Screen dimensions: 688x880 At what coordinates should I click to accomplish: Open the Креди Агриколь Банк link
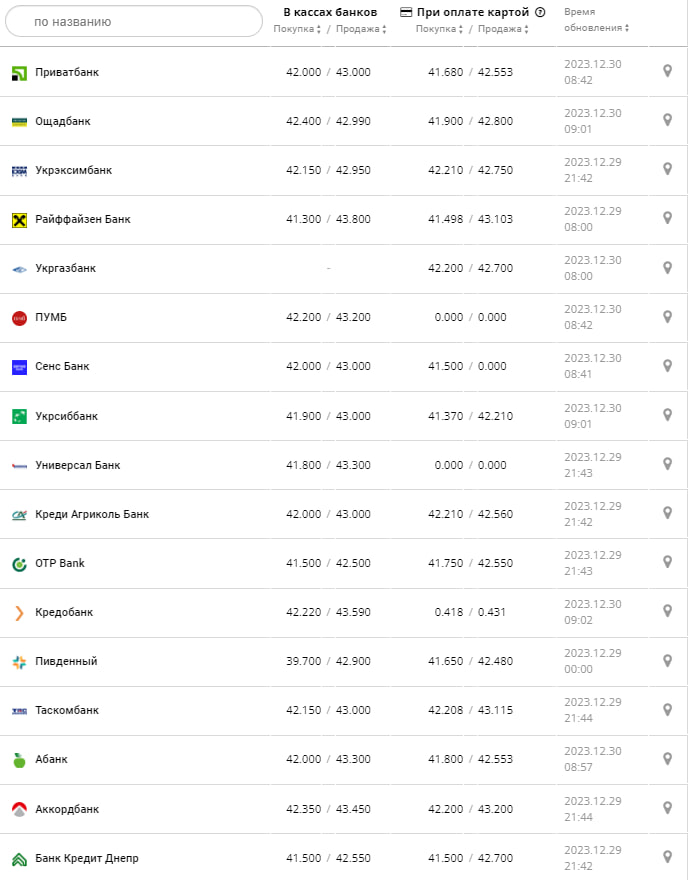coord(91,514)
